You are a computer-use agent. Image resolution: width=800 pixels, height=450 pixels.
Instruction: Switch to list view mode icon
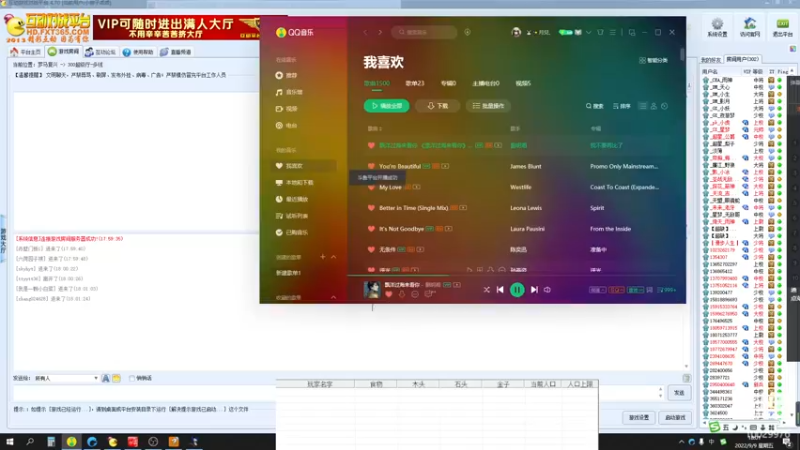tap(642, 106)
